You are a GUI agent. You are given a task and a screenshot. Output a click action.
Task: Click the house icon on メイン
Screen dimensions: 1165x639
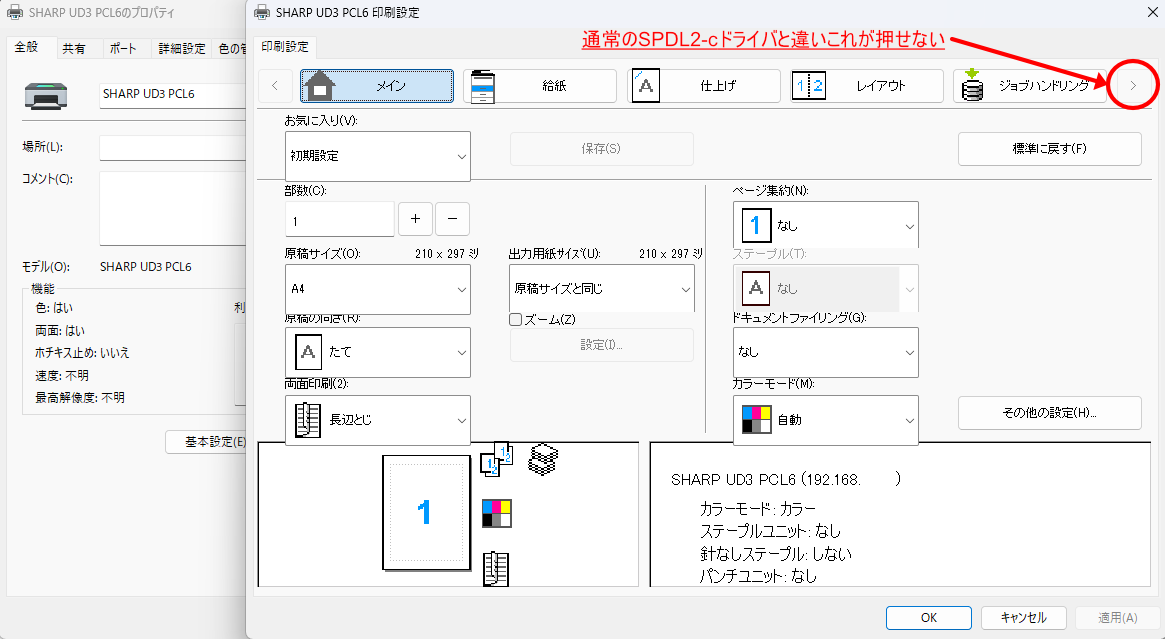(320, 85)
